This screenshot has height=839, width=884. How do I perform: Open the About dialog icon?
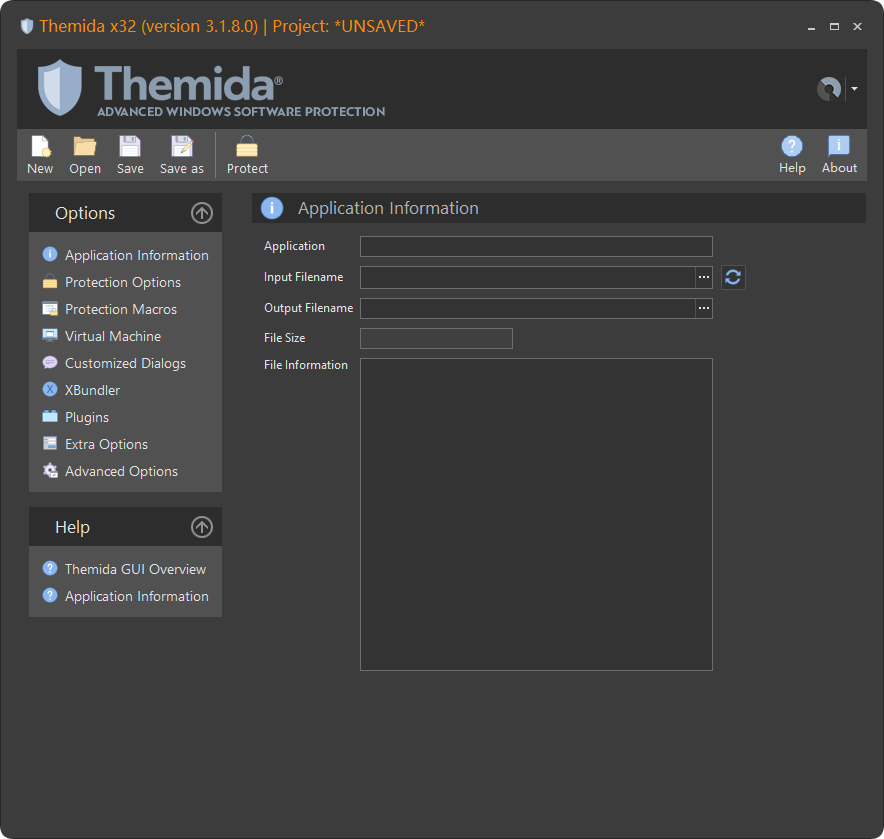(x=839, y=148)
